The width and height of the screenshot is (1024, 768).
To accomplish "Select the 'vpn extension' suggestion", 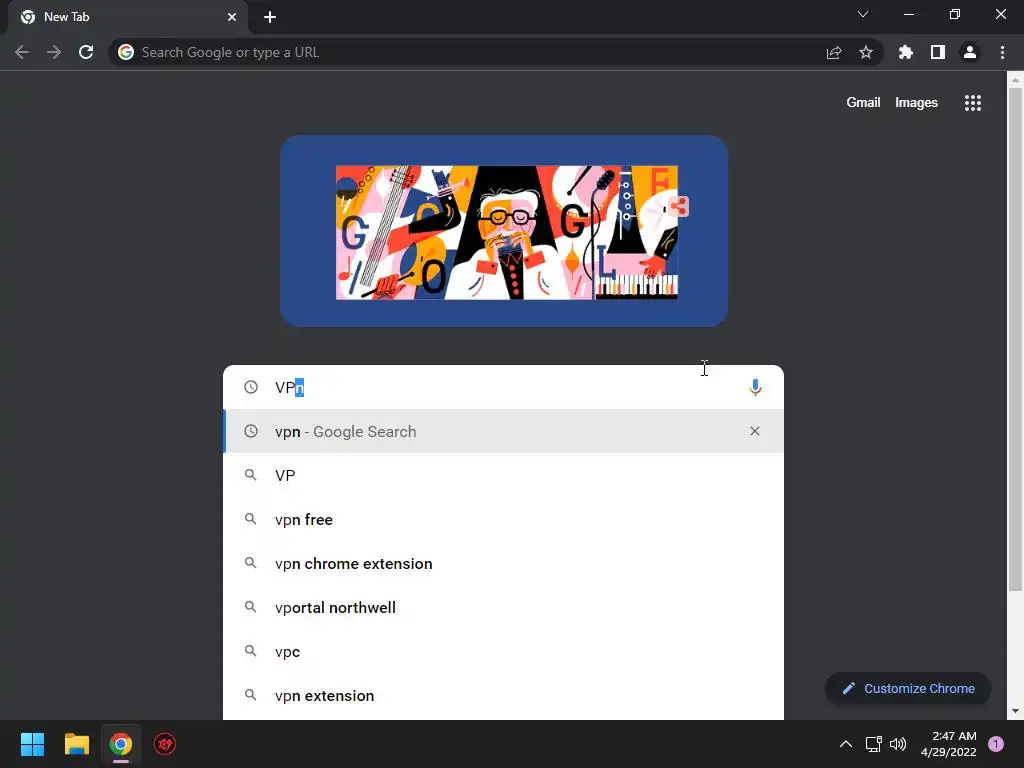I will [503, 696].
